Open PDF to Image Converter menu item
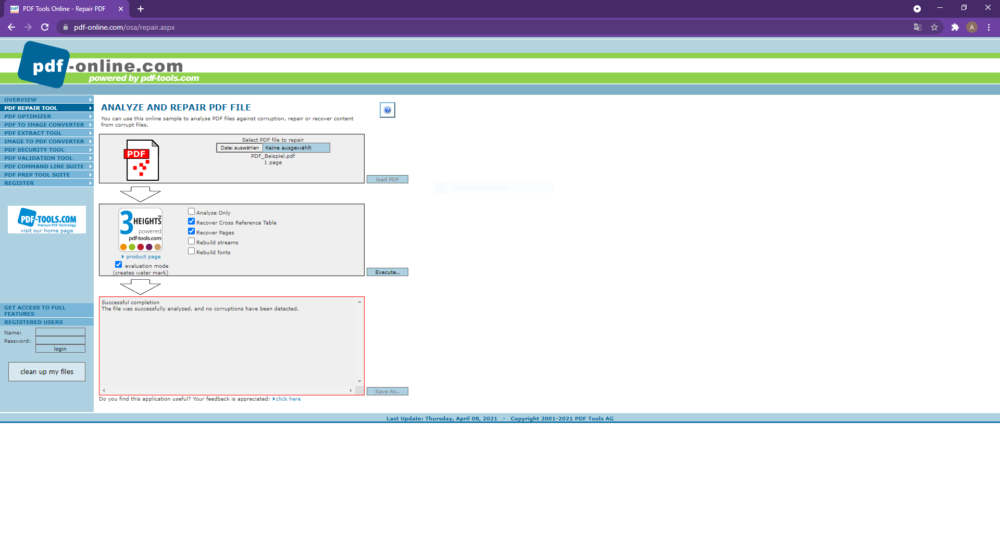1000x547 pixels. (47, 124)
